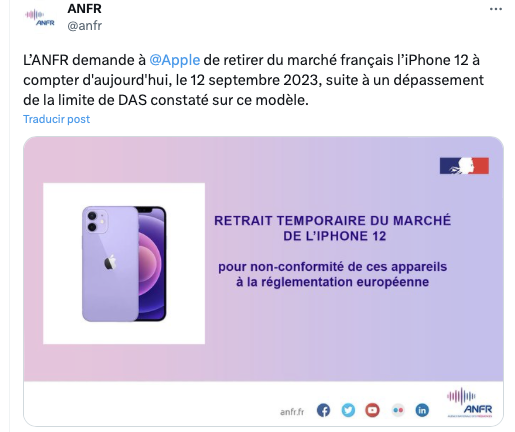Click the LinkedIn icon in banner footer
The width and height of the screenshot is (515, 432).
tap(422, 410)
